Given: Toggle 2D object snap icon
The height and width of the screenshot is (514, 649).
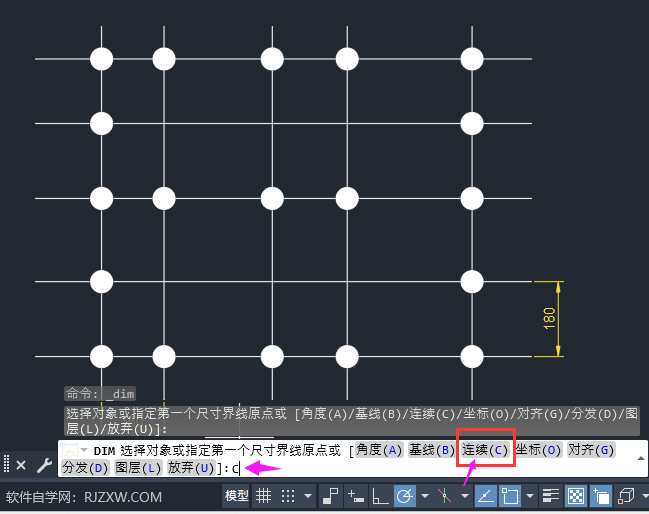Looking at the screenshot, I should click(510, 495).
